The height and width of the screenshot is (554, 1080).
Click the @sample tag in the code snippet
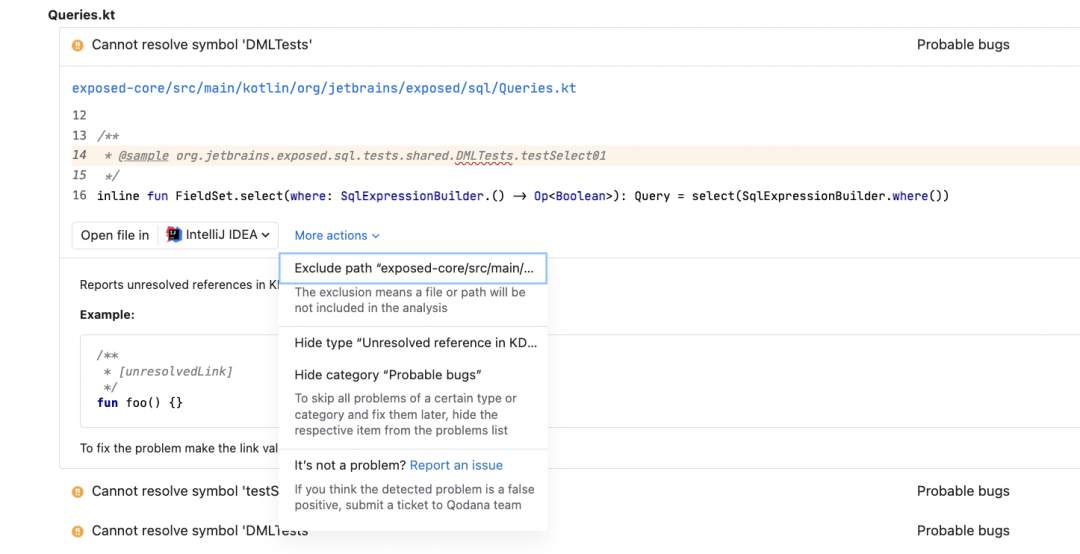pyautogui.click(x=143, y=155)
